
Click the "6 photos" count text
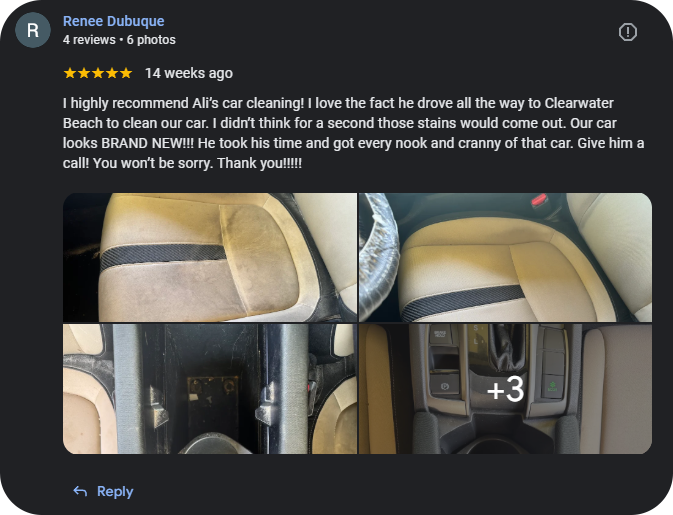tap(151, 40)
